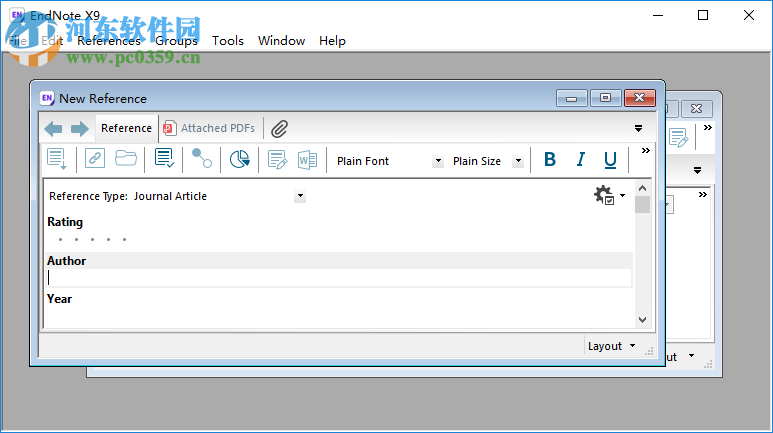Open the Tools menu
Viewport: 773px width, 433px height.
(x=228, y=41)
